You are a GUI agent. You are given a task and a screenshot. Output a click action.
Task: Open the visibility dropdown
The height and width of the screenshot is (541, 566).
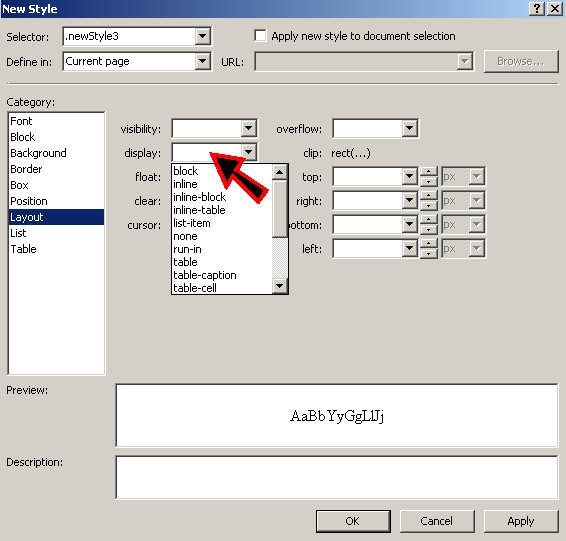[248, 128]
